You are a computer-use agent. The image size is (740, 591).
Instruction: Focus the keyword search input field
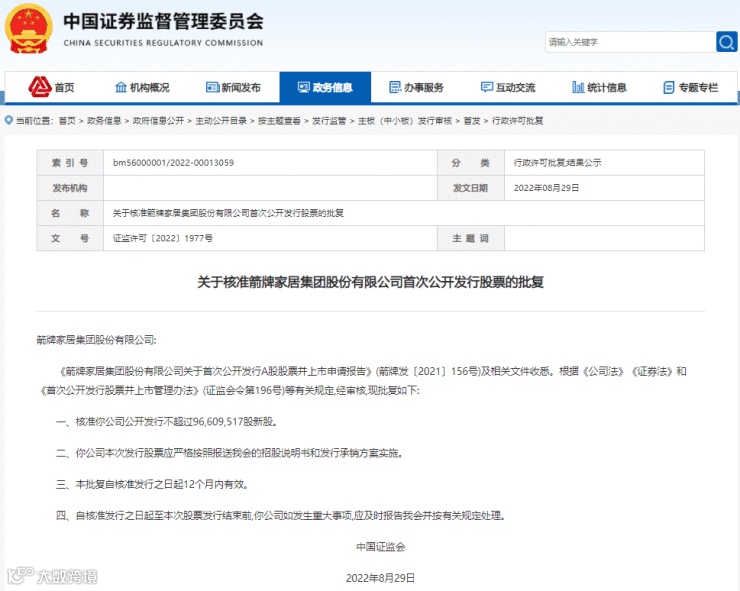pos(631,42)
